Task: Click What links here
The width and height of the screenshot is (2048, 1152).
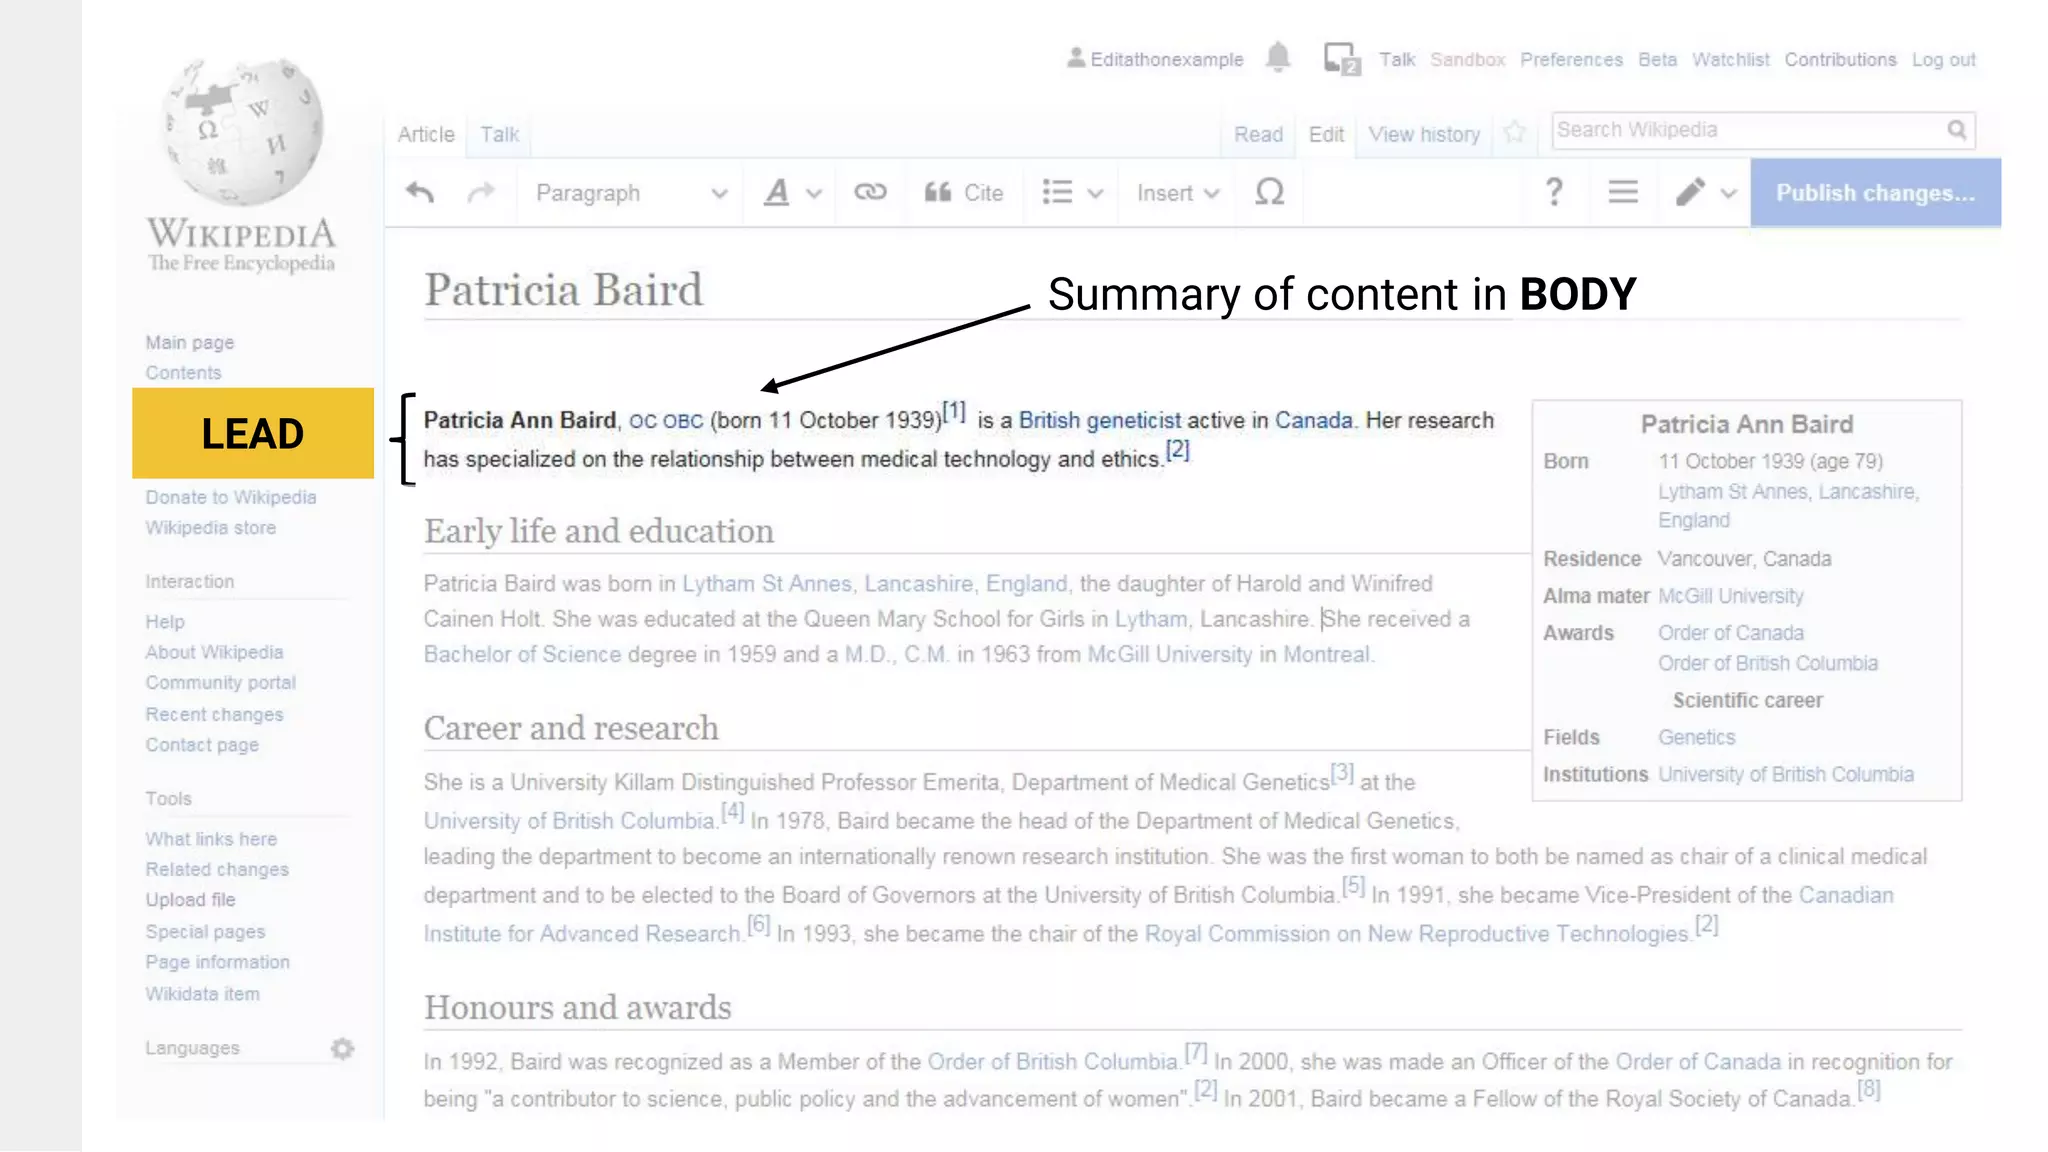Action: [x=211, y=839]
